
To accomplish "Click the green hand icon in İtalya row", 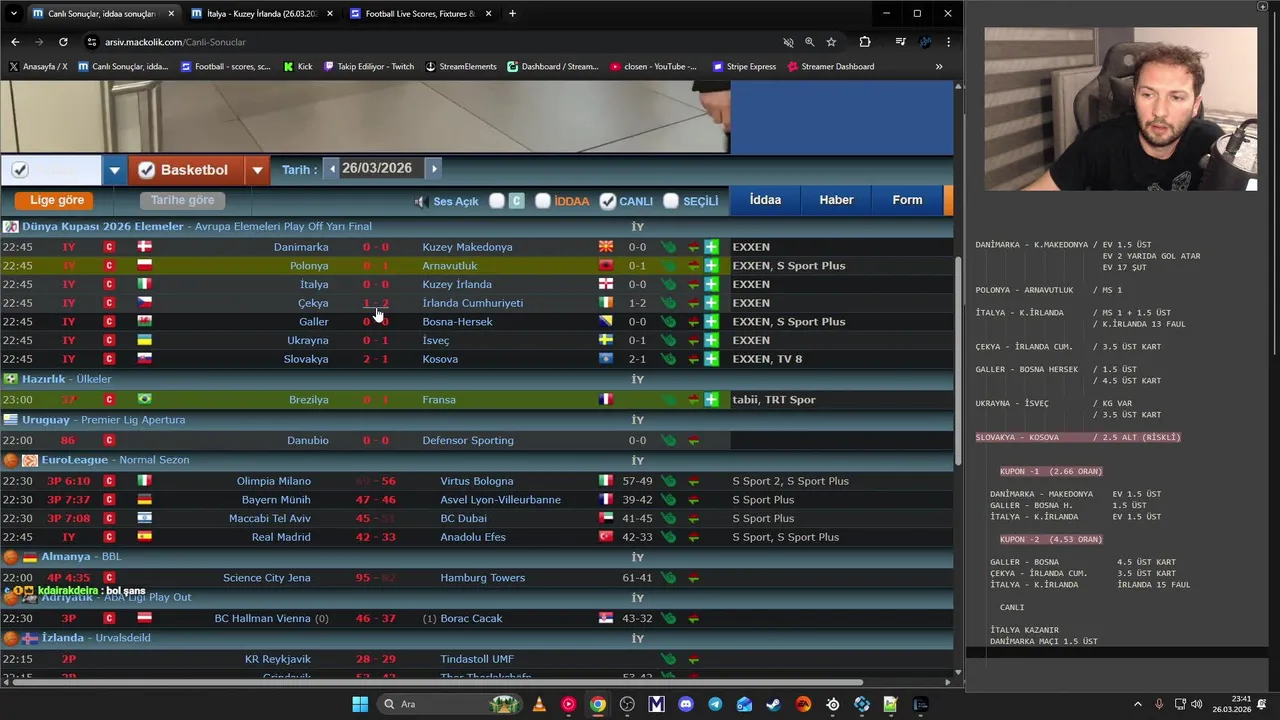I will 668,285.
